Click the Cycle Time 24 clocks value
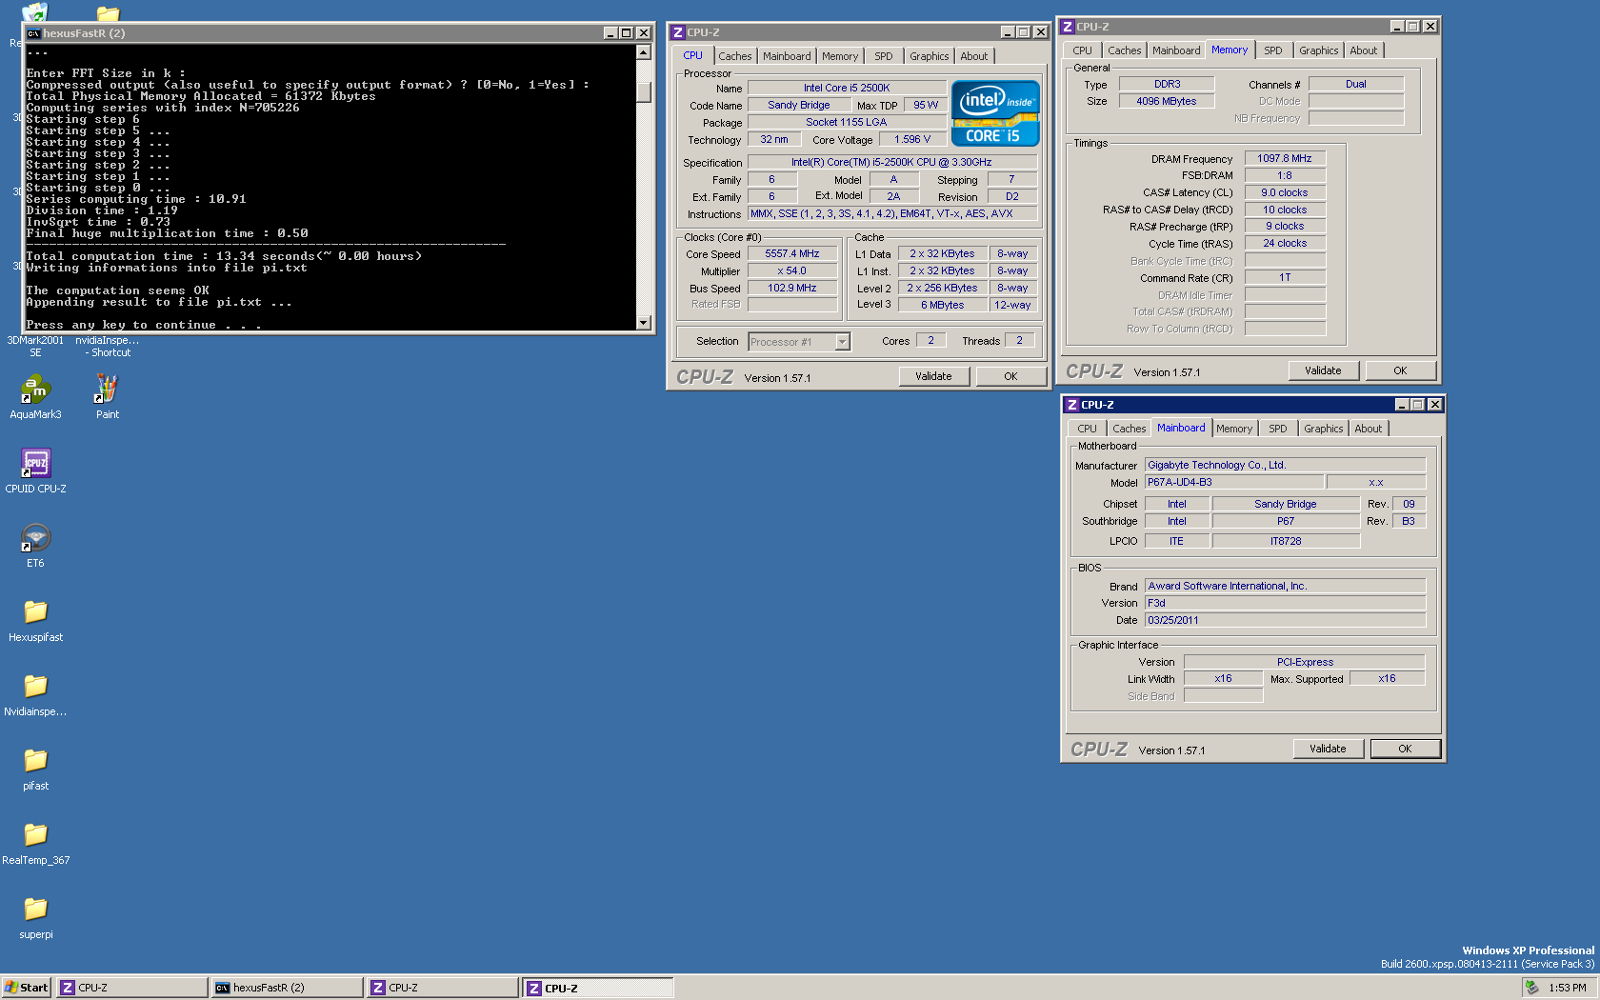Viewport: 1600px width, 1000px height. 1285,243
